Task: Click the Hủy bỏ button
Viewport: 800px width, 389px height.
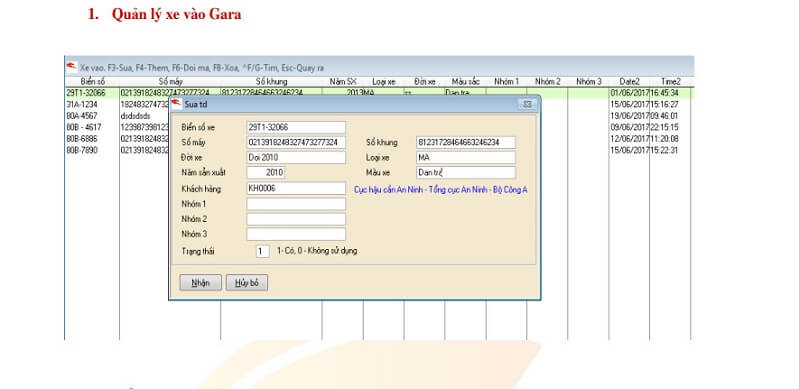Action: [x=246, y=282]
